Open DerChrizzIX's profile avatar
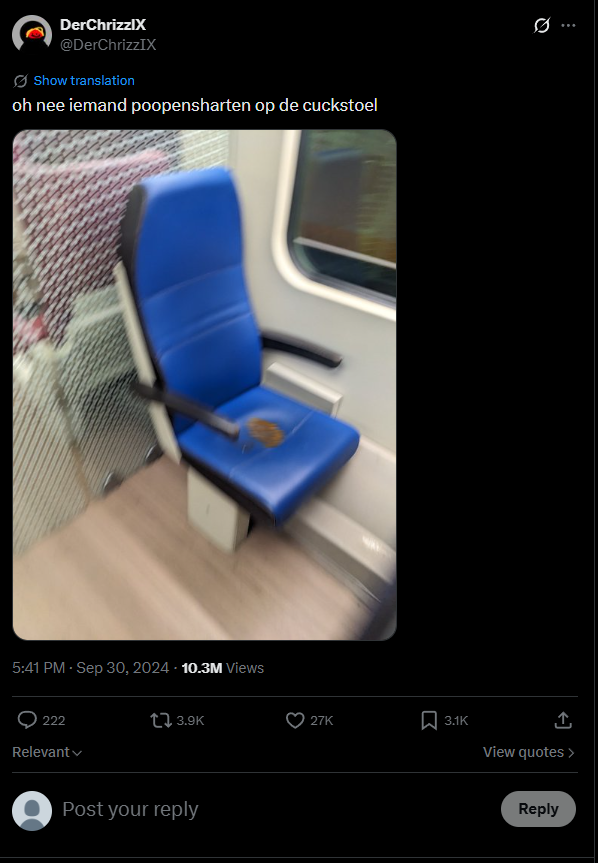The height and width of the screenshot is (863, 598). click(x=32, y=35)
